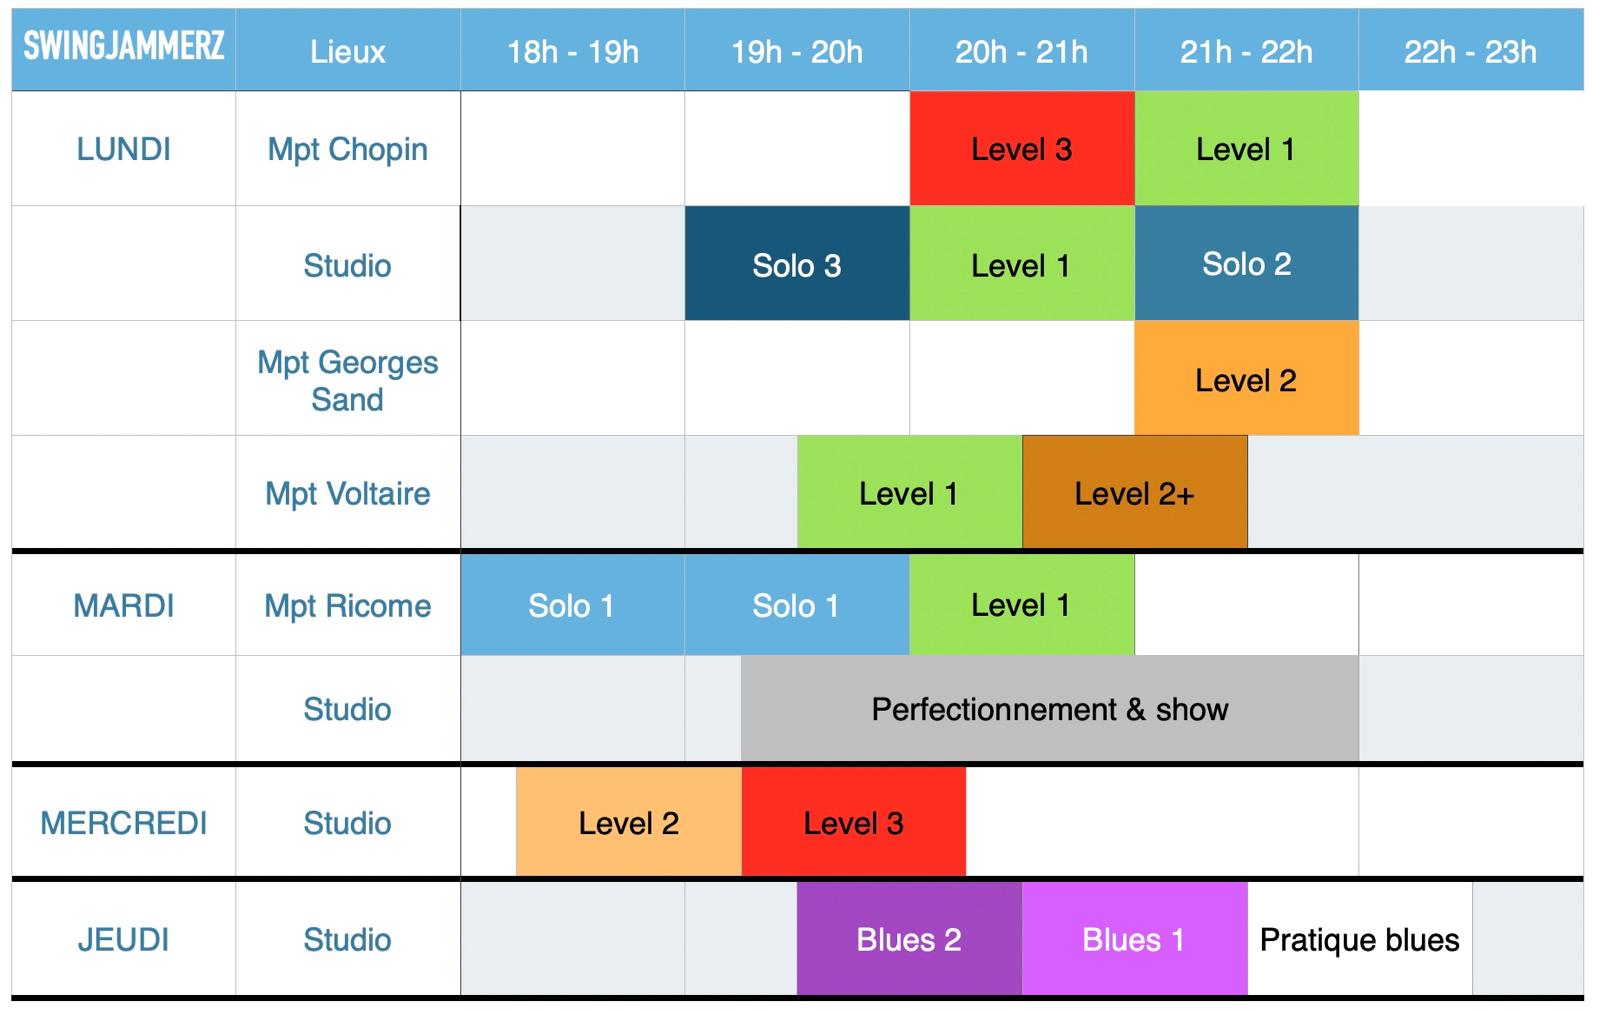Click the red Level 3 block at Mpt Chopin
The height and width of the screenshot is (1011, 1600).
1021,149
